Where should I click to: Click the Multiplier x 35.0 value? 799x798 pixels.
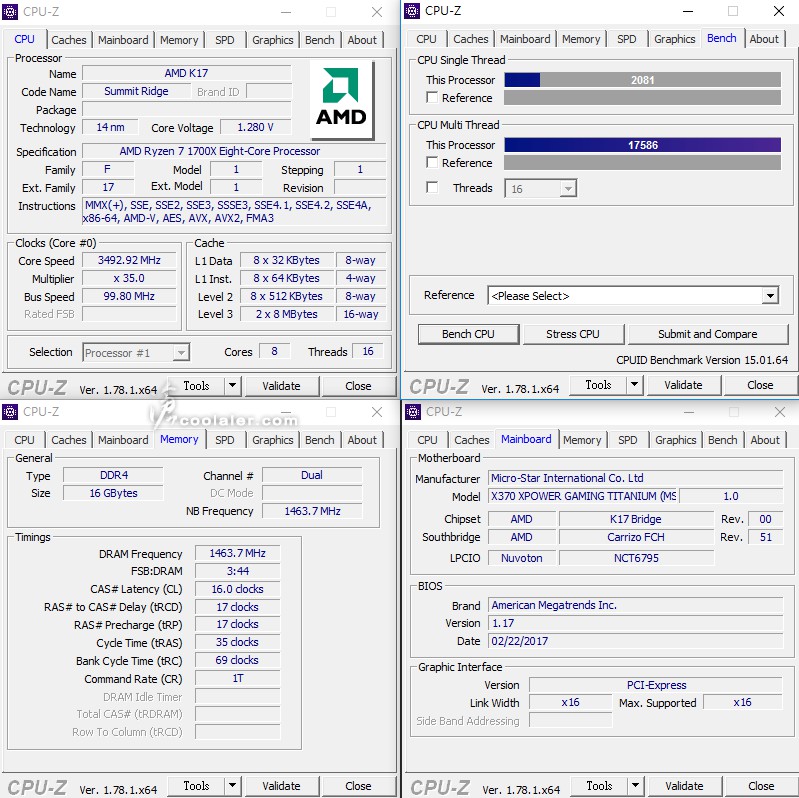(129, 278)
